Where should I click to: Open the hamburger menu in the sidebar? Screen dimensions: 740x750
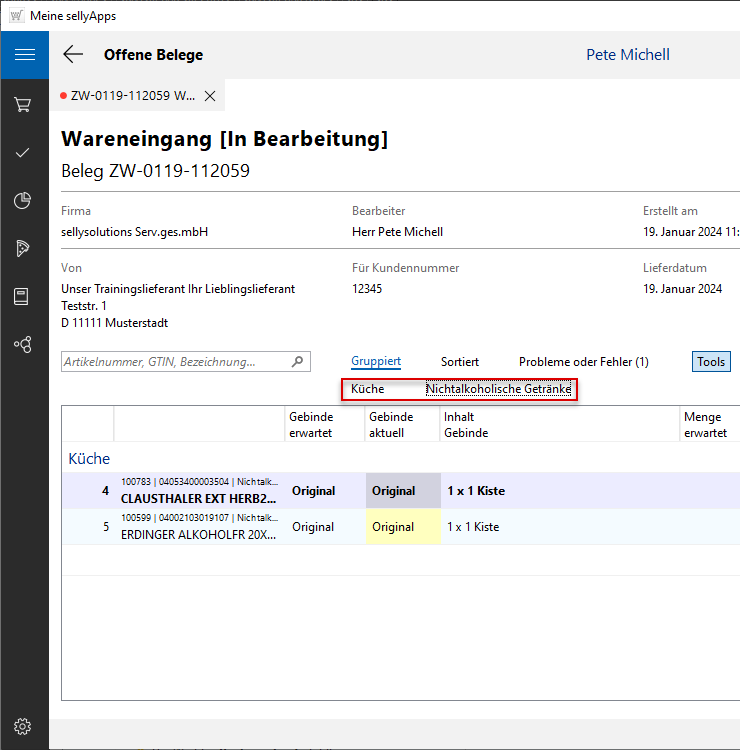click(24, 55)
